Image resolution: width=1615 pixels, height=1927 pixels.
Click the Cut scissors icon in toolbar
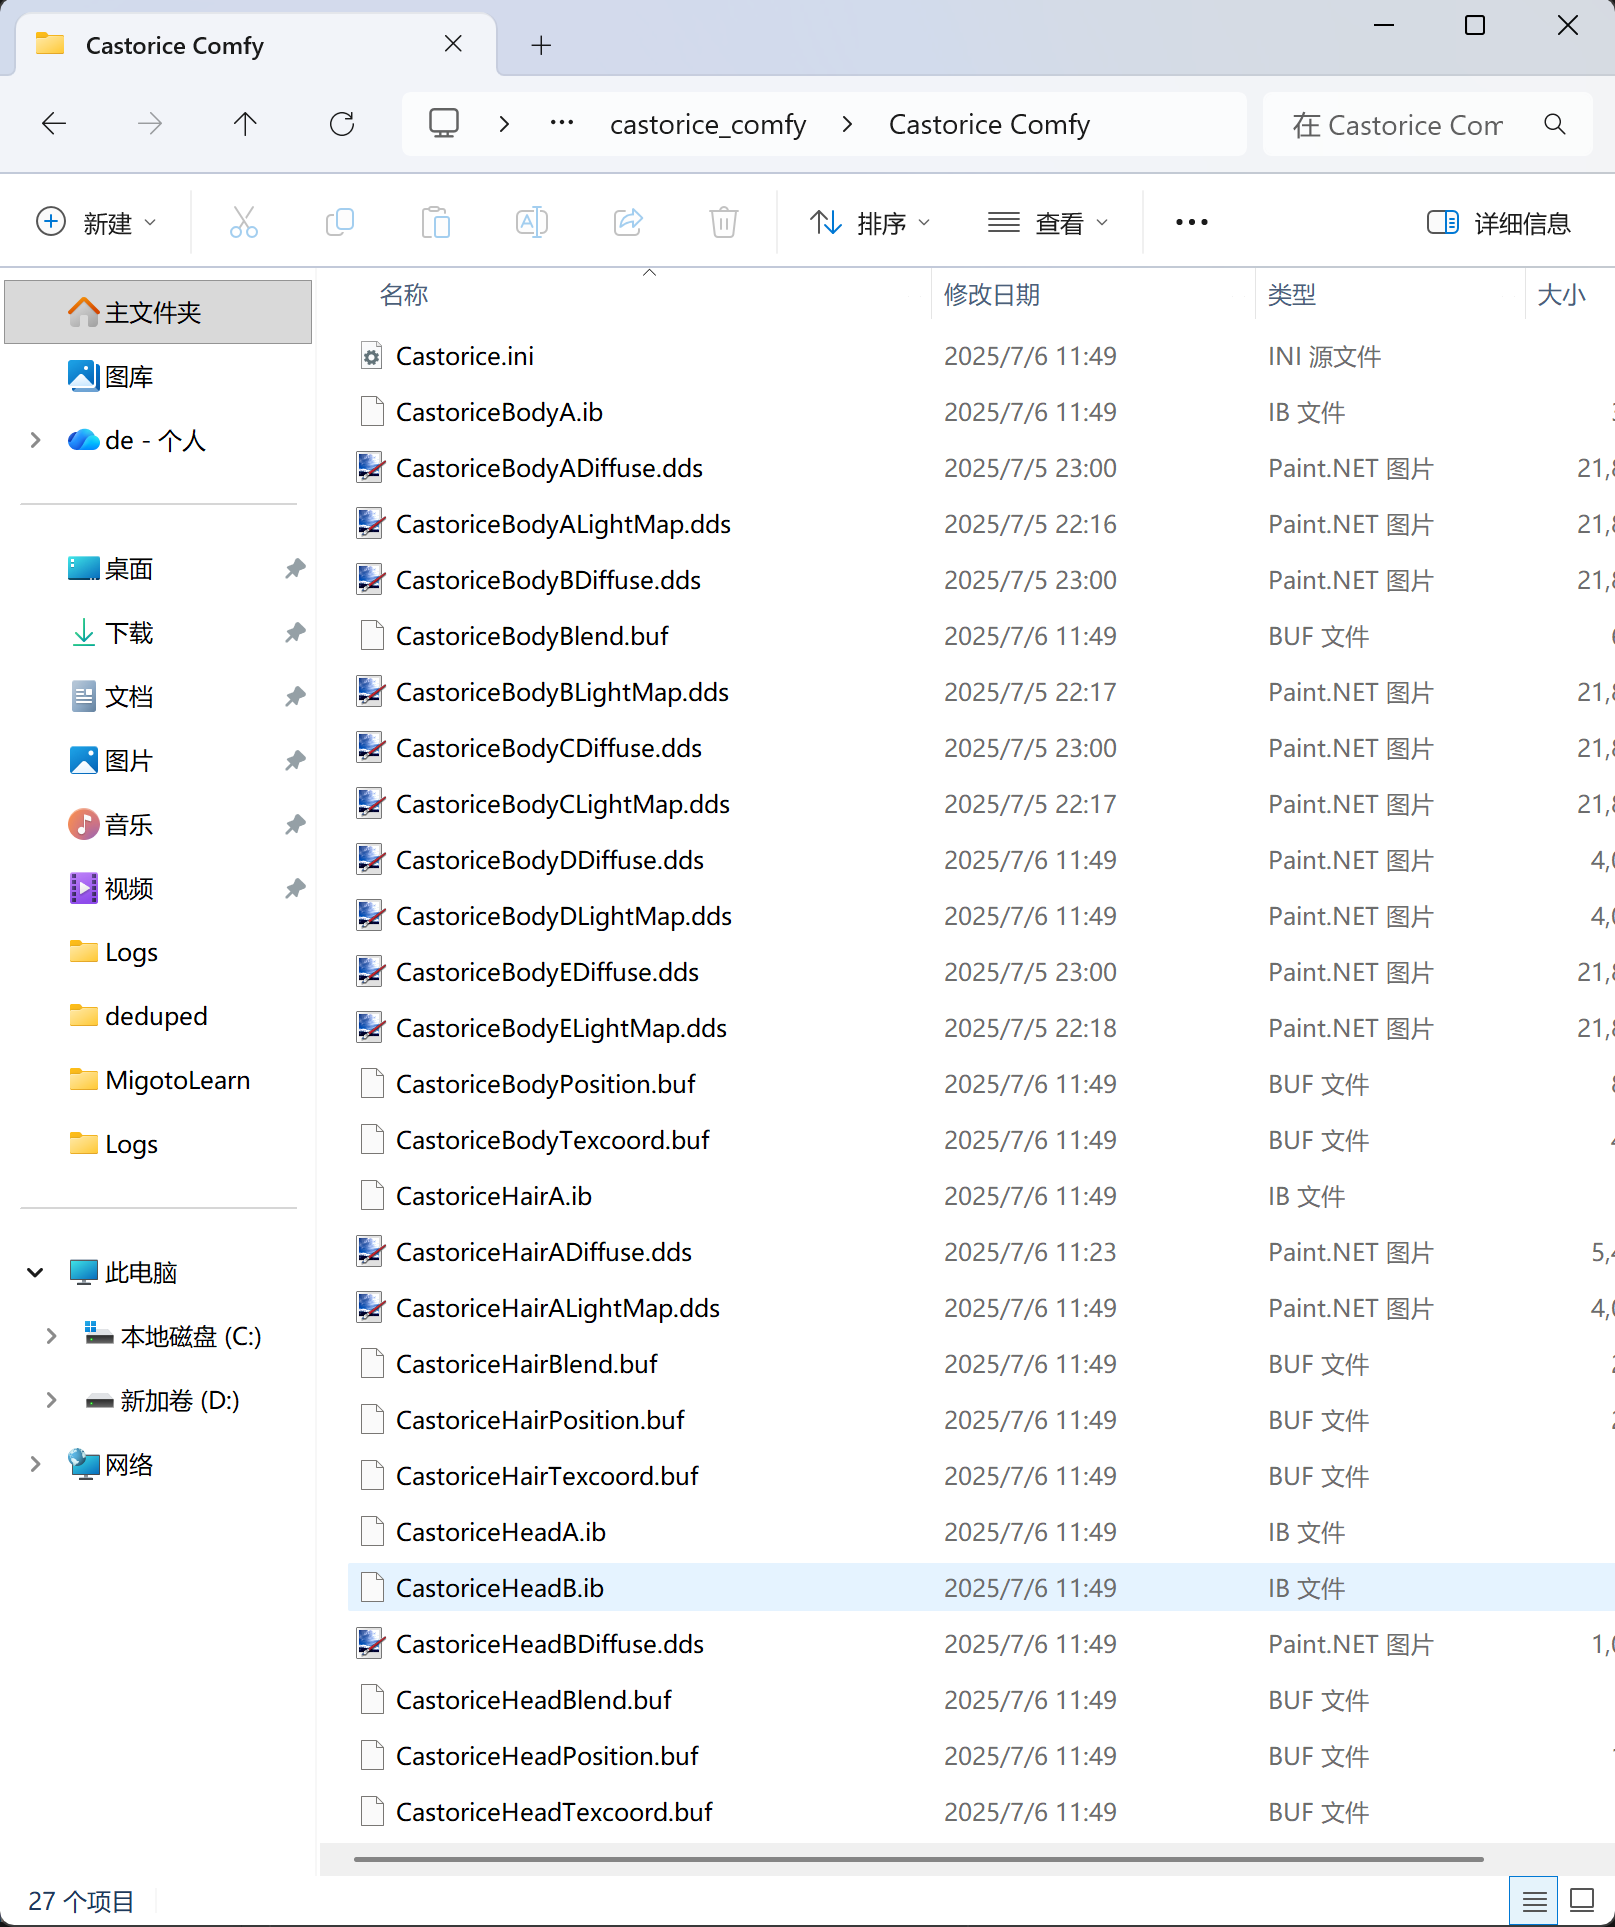point(243,222)
